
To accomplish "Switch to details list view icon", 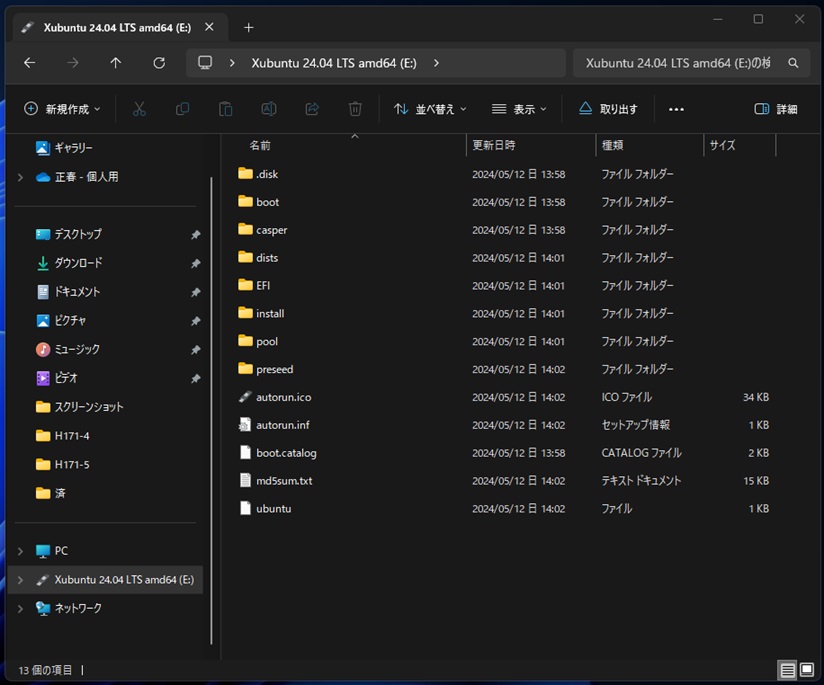I will pyautogui.click(x=787, y=670).
